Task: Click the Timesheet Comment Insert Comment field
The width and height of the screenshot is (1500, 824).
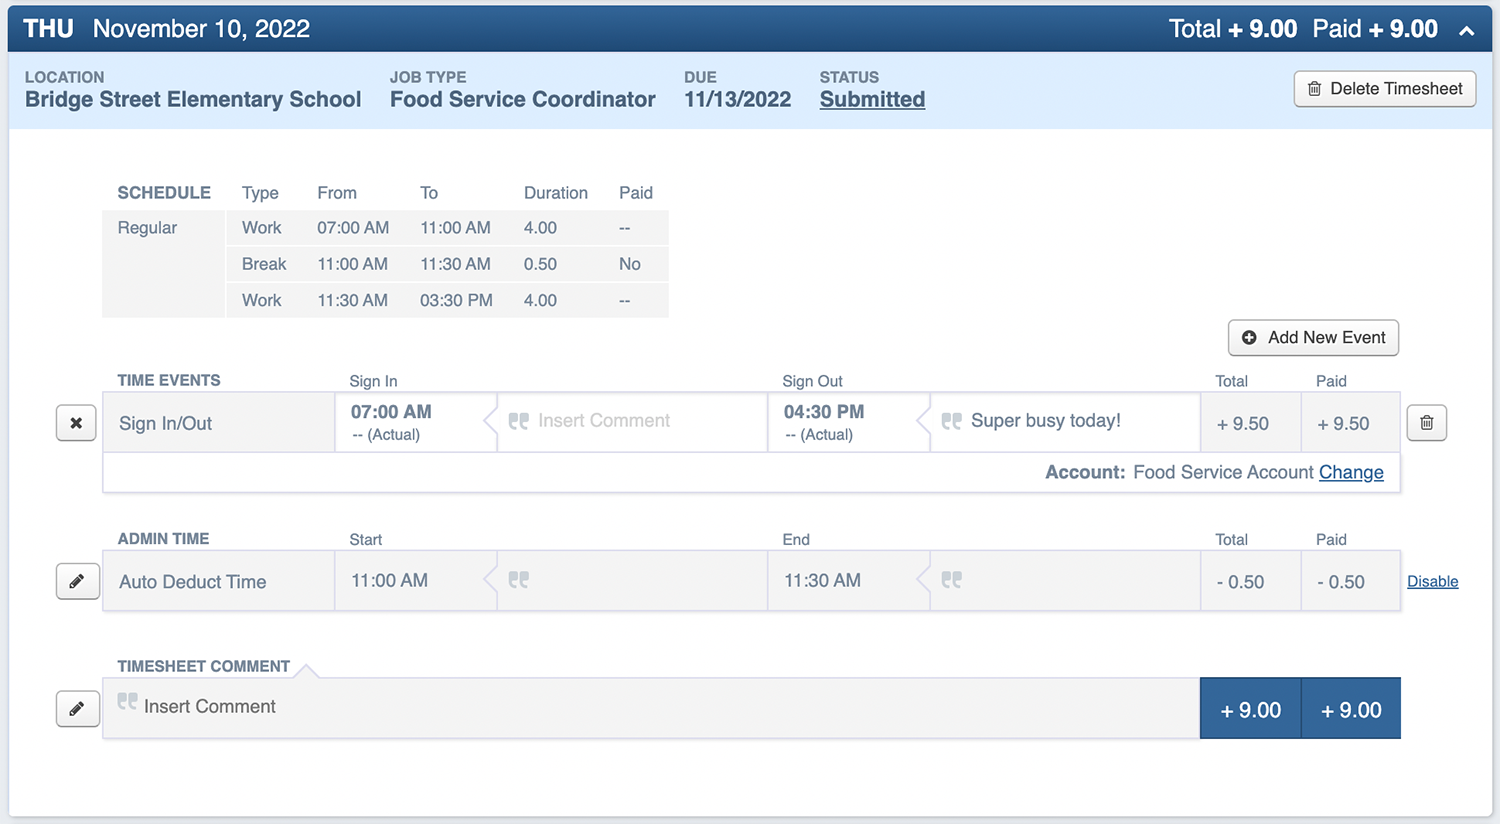Action: click(210, 707)
